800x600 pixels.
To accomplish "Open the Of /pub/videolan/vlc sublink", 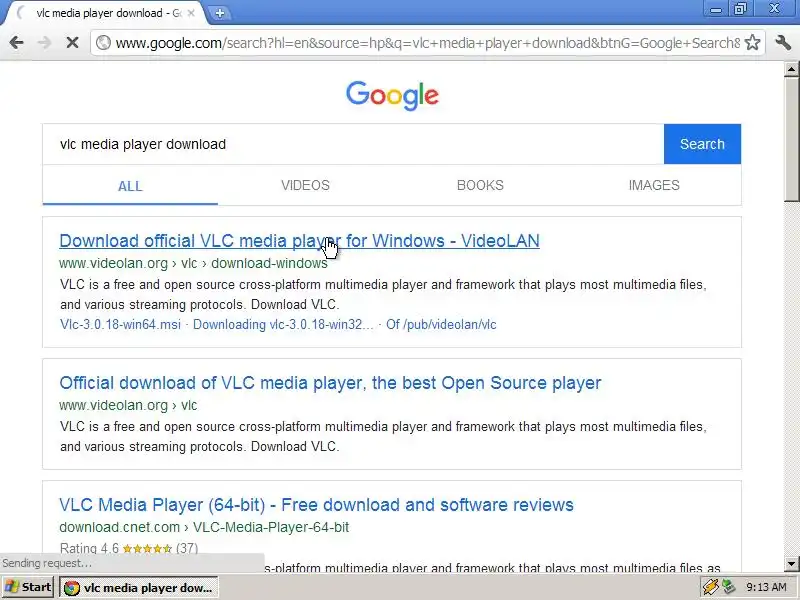I will [x=441, y=324].
